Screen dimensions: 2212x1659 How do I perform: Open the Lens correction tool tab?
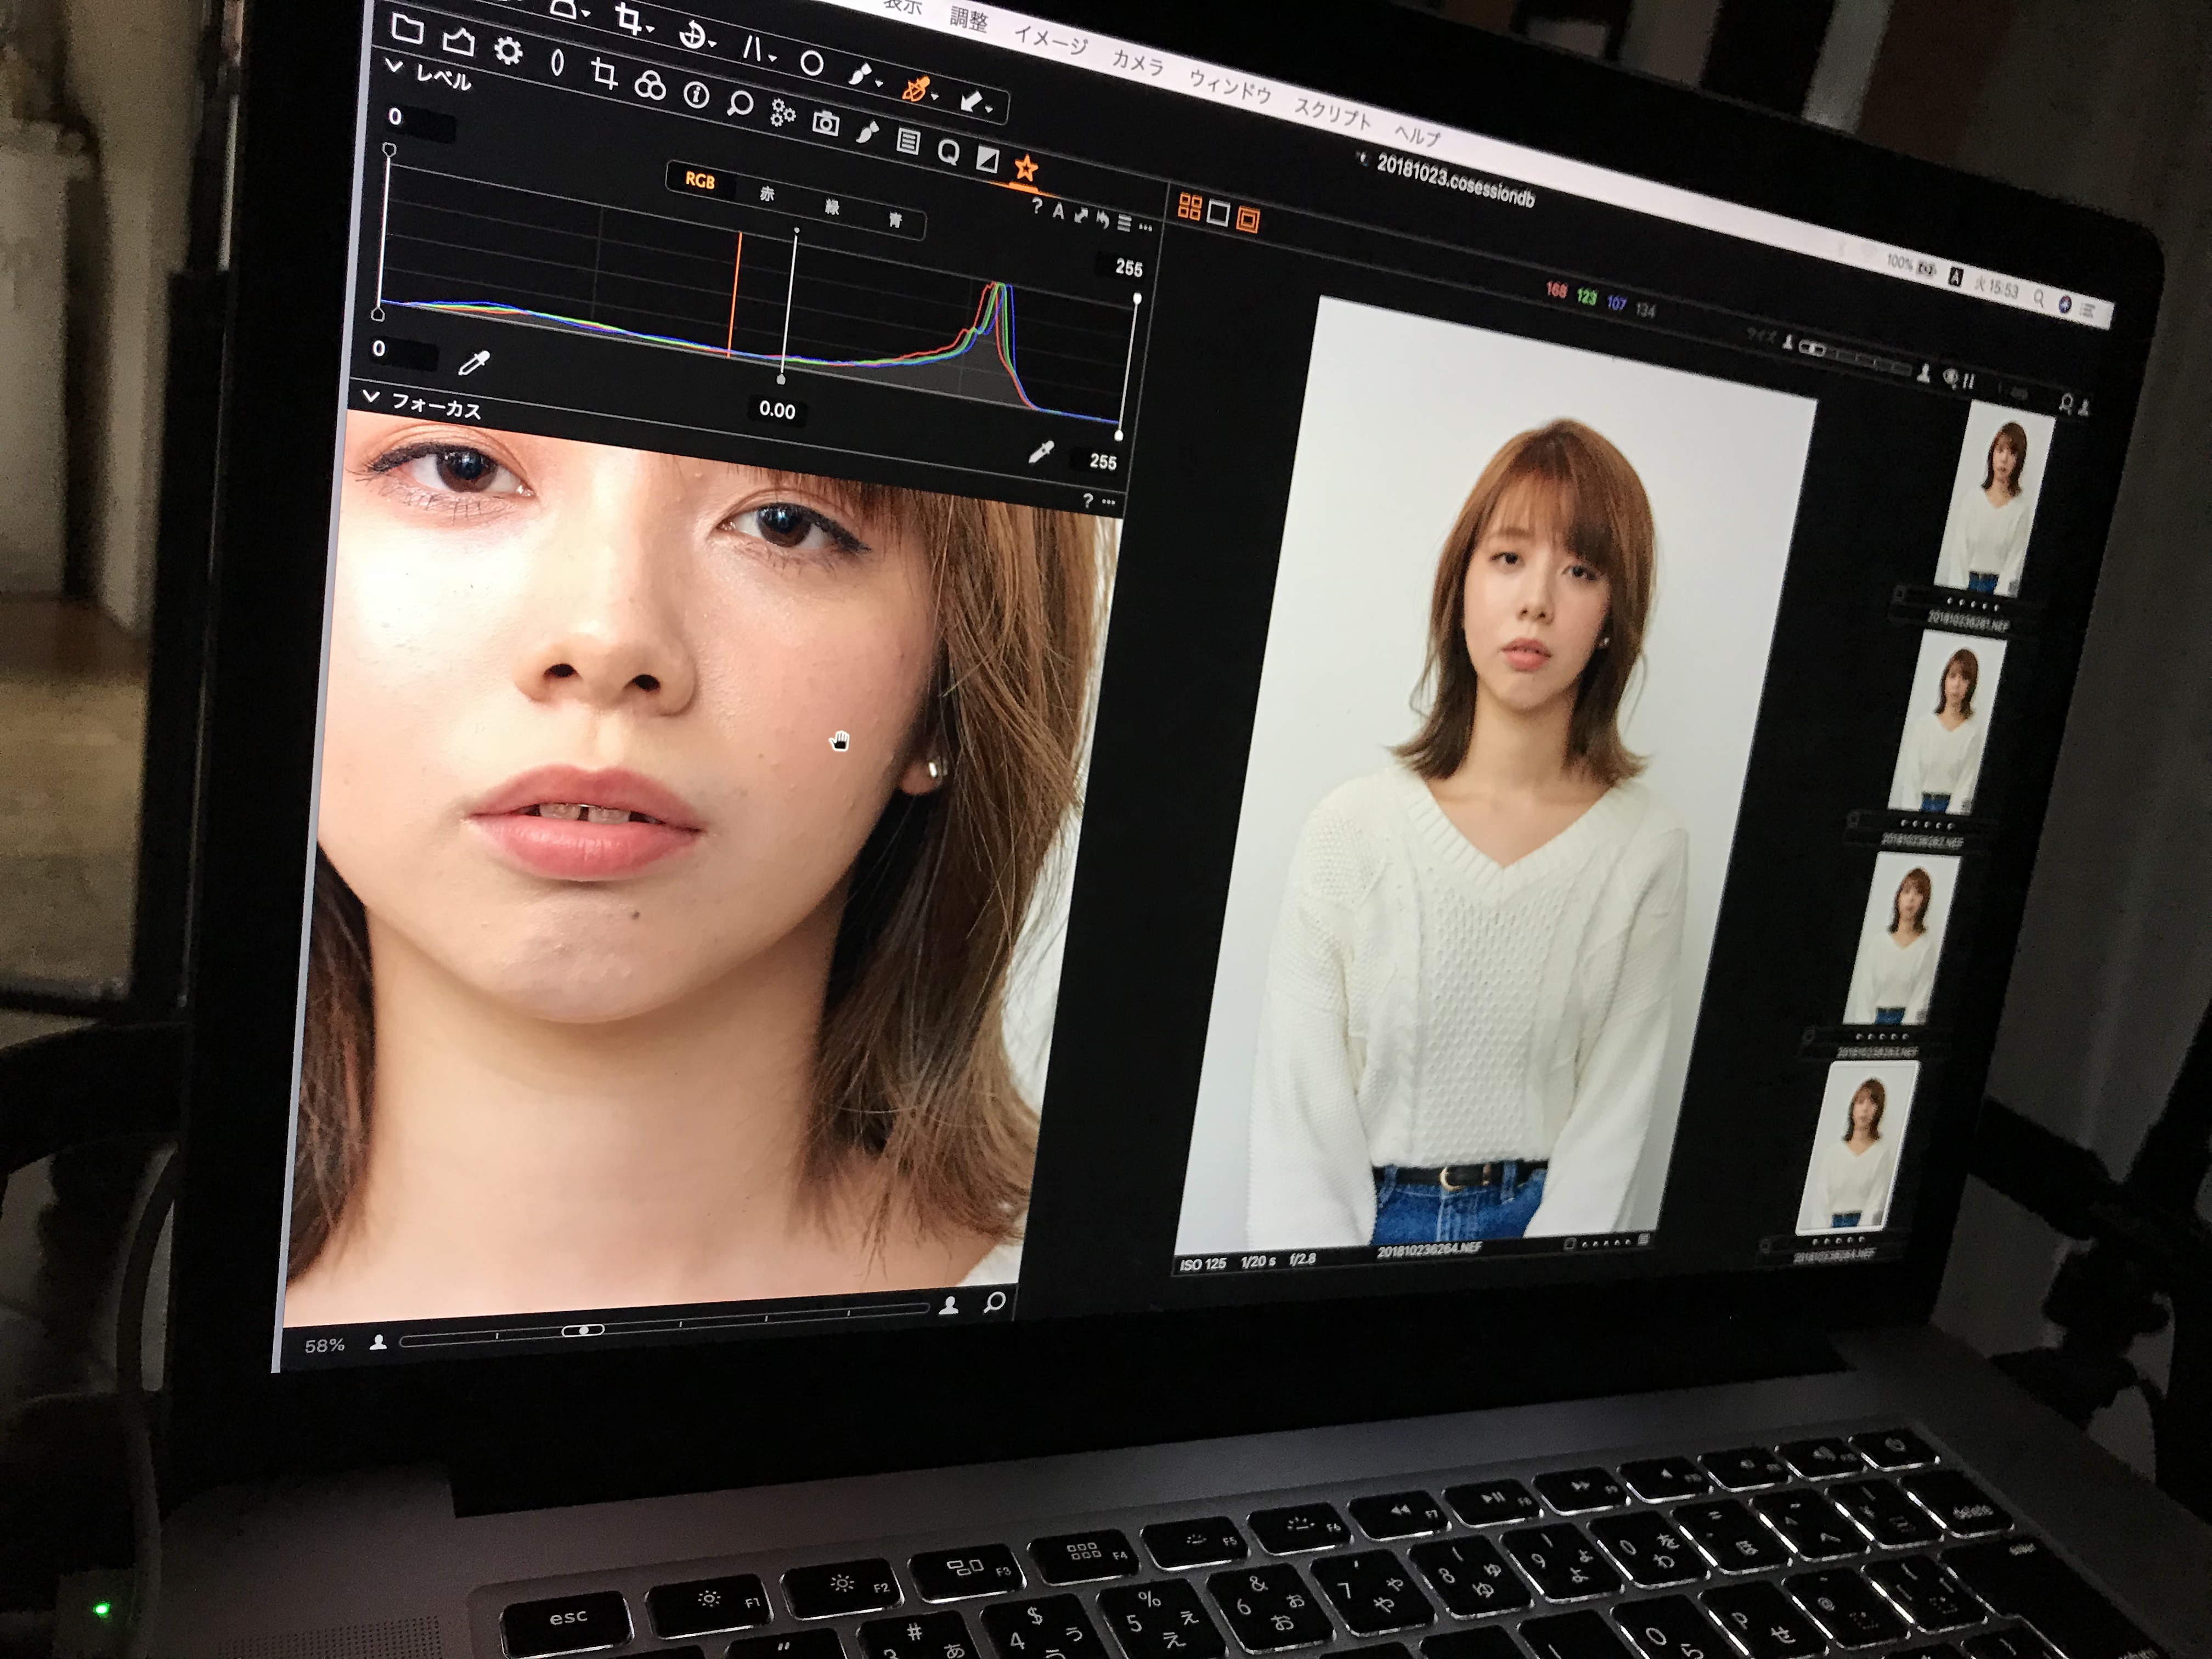click(x=557, y=63)
